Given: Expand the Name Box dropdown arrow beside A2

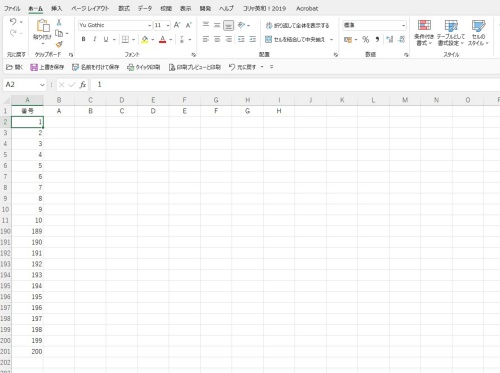Looking at the screenshot, I should click(42, 85).
